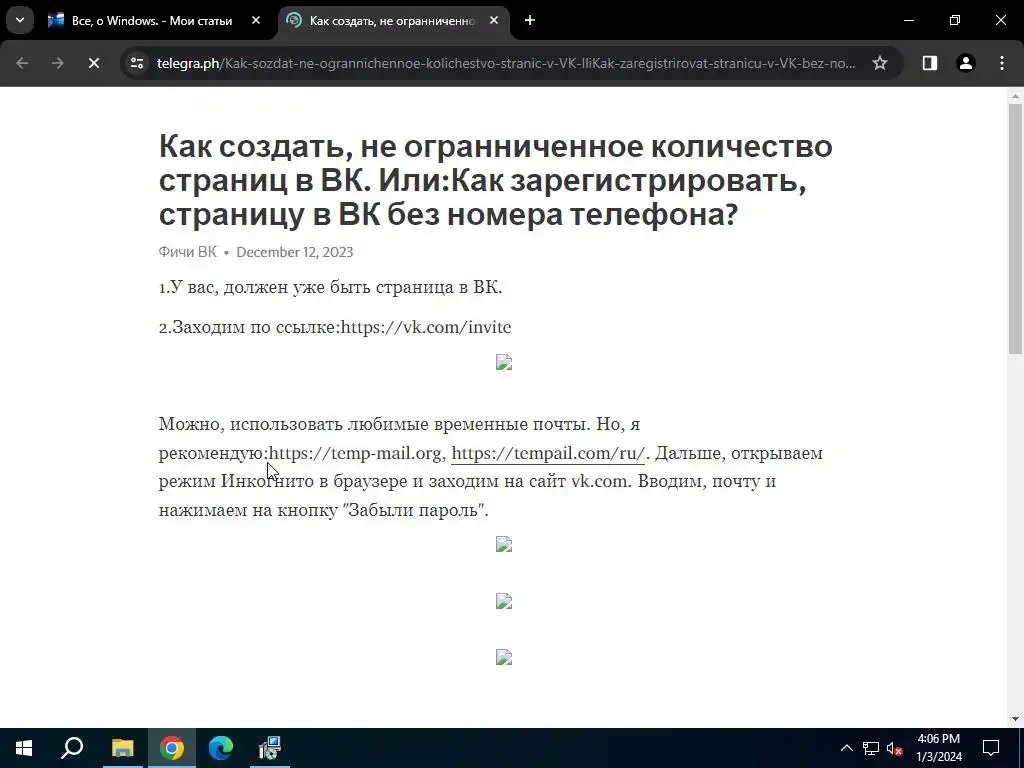Minimize the Chrome window
Image resolution: width=1024 pixels, height=768 pixels.
[x=908, y=21]
